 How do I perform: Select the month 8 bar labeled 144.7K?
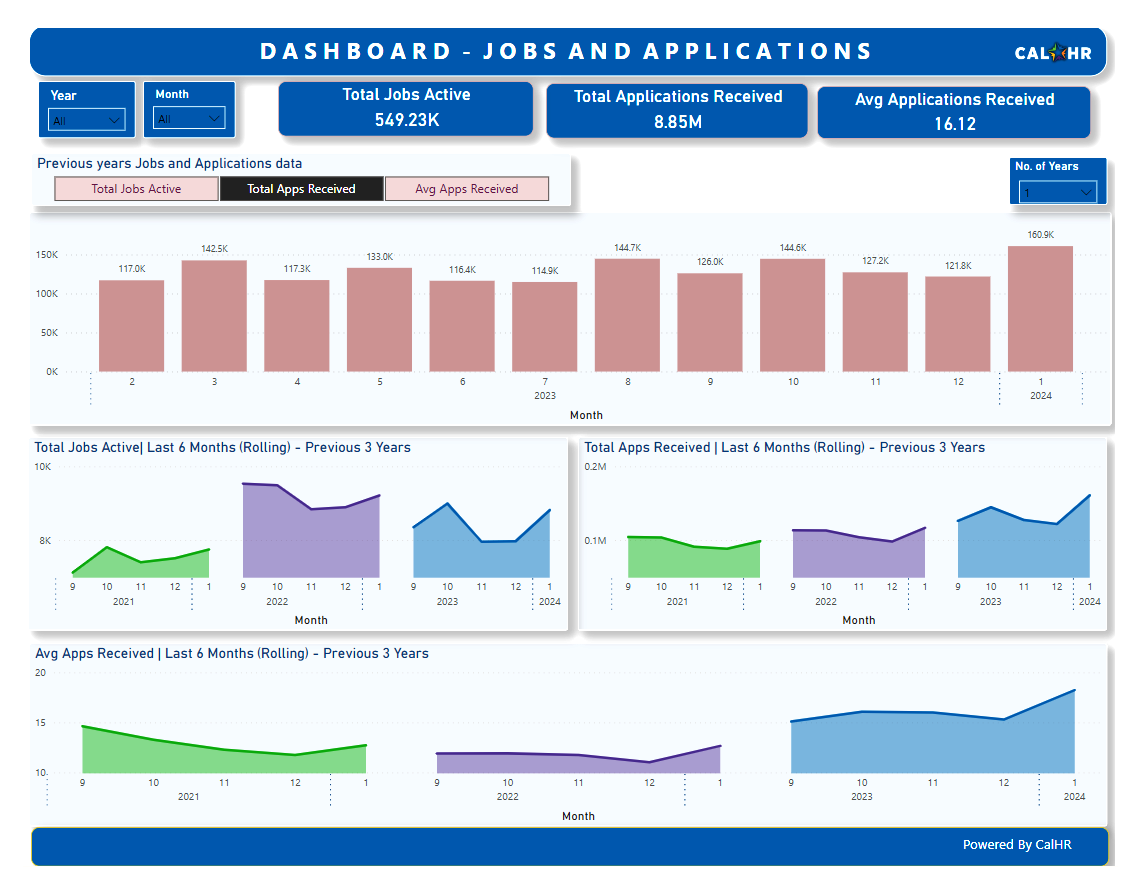(627, 316)
